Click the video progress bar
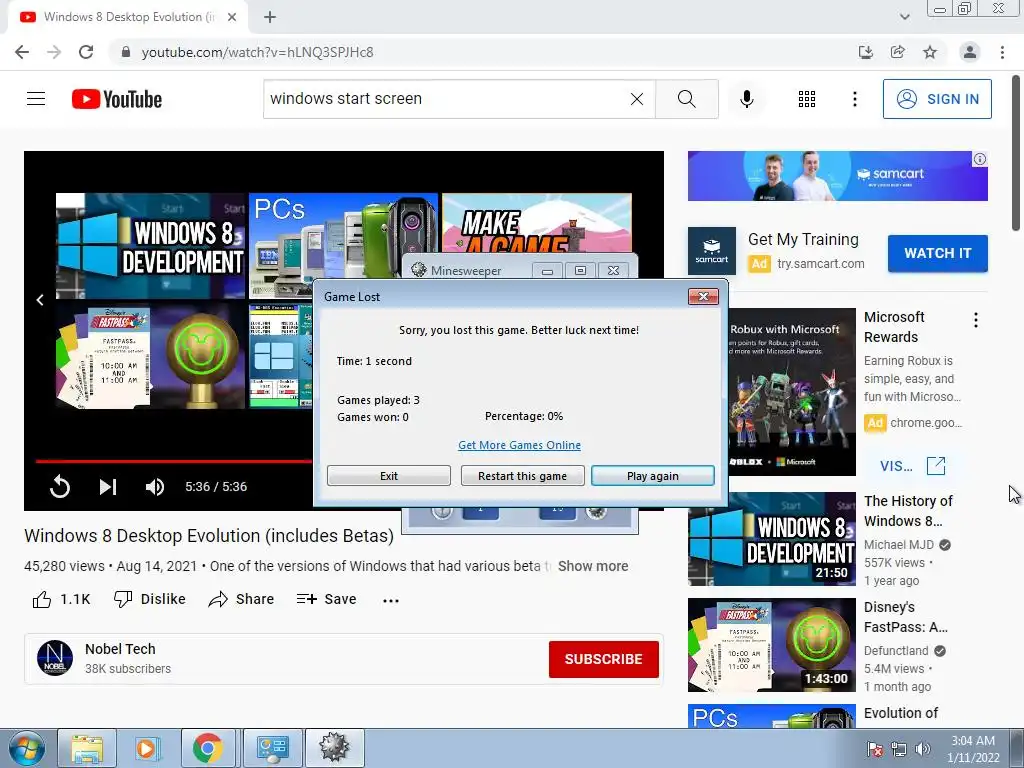This screenshot has width=1024, height=768. coord(174,461)
